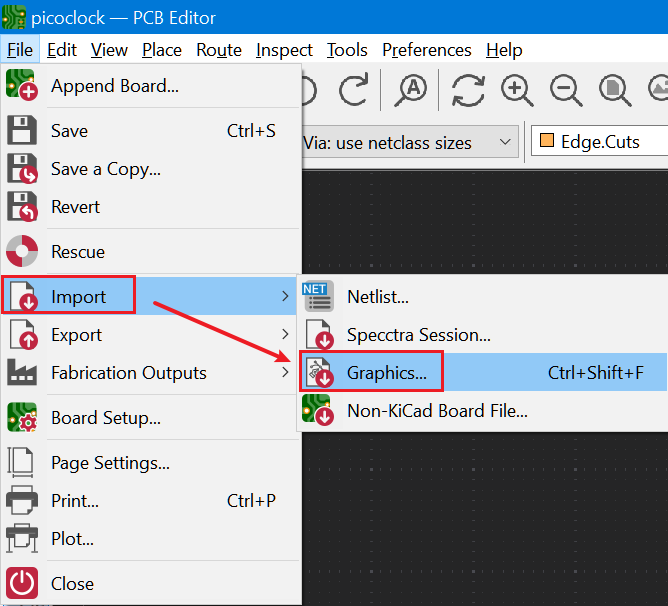Click the Import document icon
The width and height of the screenshot is (668, 606).
point(24,296)
